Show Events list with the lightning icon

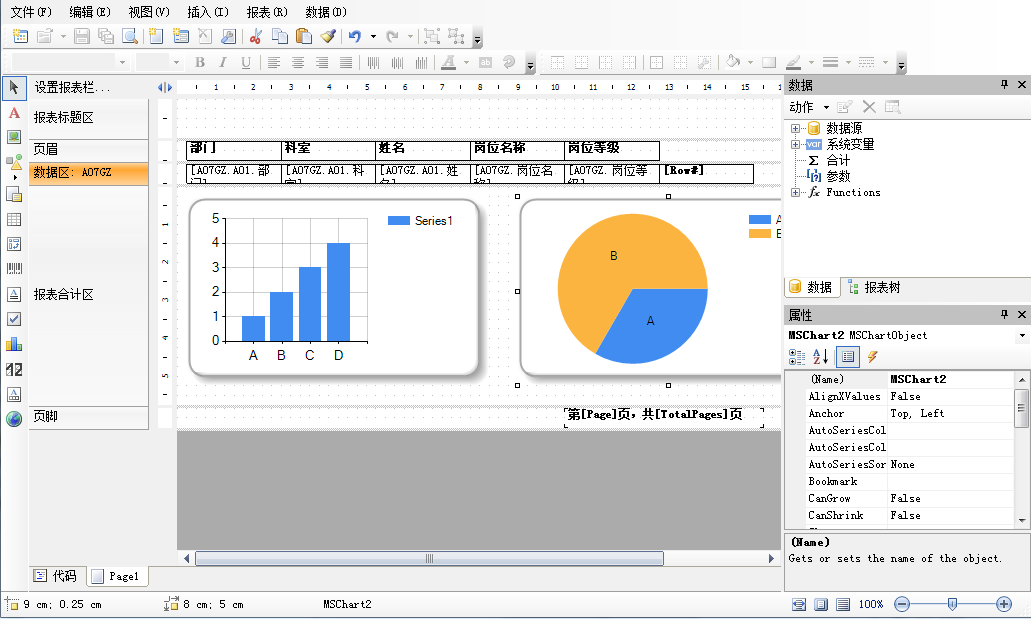pyautogui.click(x=873, y=357)
